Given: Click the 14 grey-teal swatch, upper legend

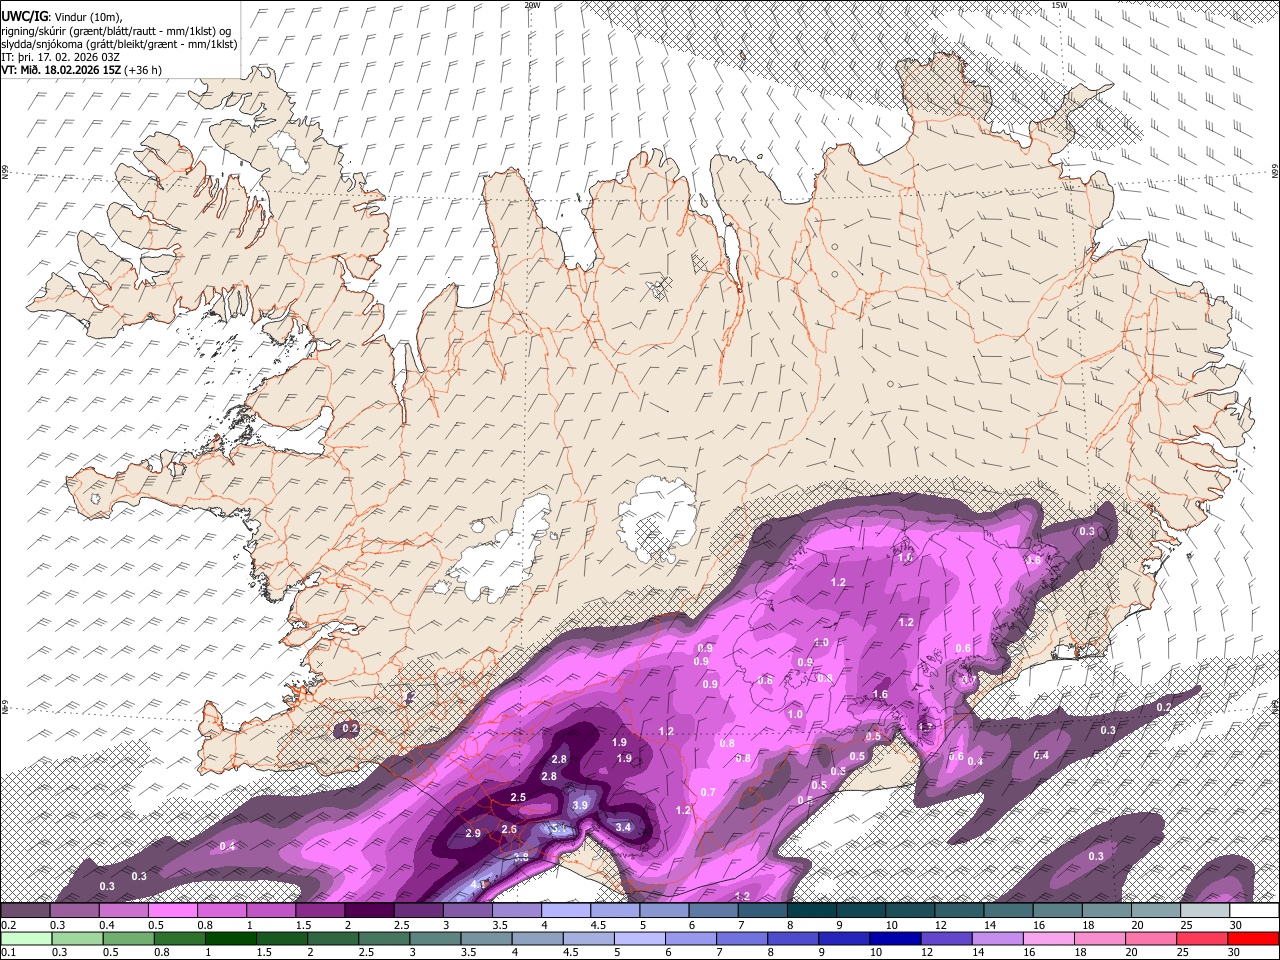Looking at the screenshot, I should click(x=1009, y=910).
